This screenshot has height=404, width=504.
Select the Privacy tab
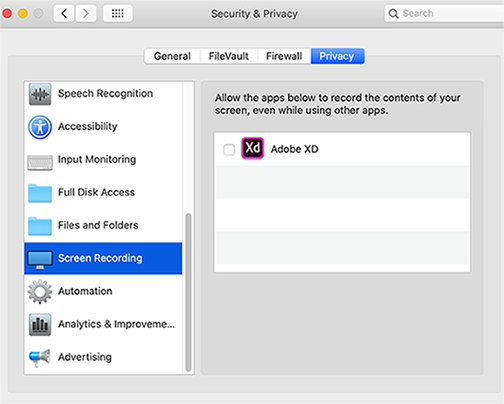click(x=337, y=56)
